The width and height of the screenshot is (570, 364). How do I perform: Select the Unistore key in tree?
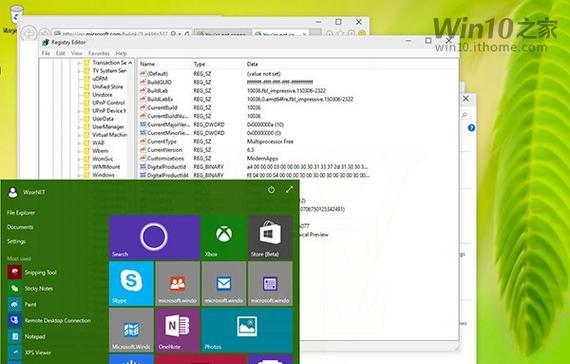pyautogui.click(x=102, y=95)
